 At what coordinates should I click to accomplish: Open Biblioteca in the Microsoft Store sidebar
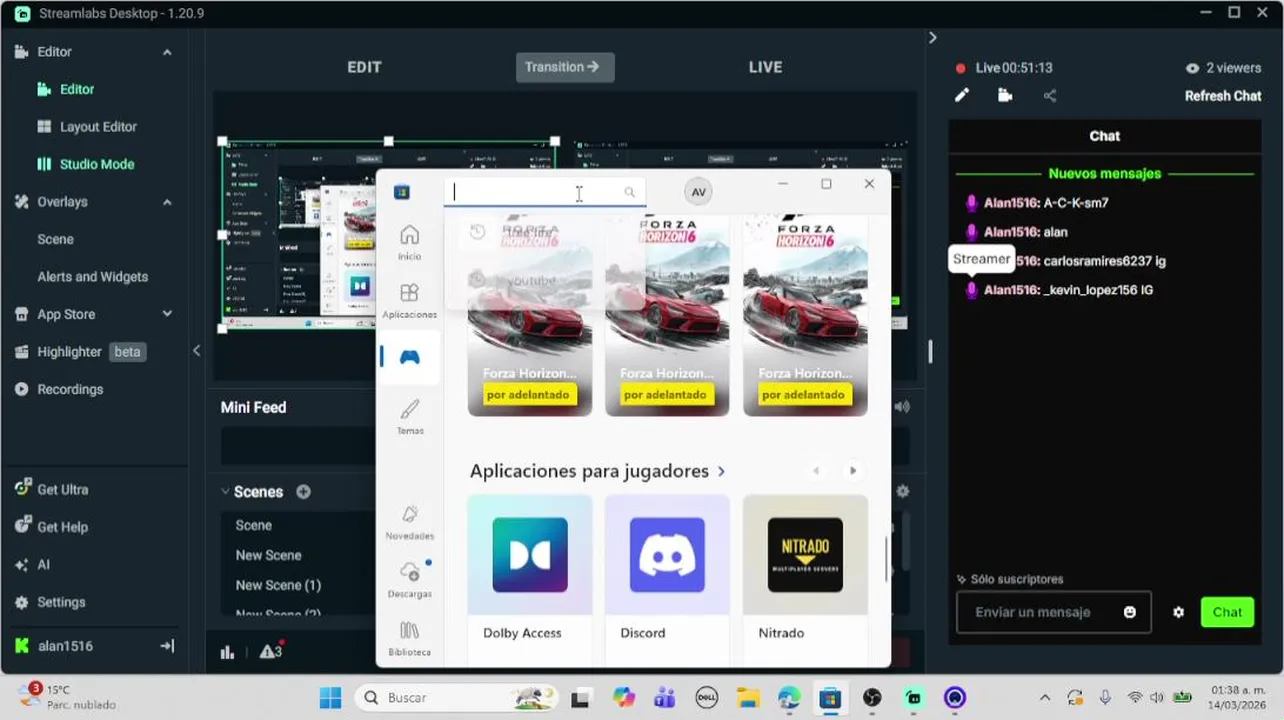410,638
